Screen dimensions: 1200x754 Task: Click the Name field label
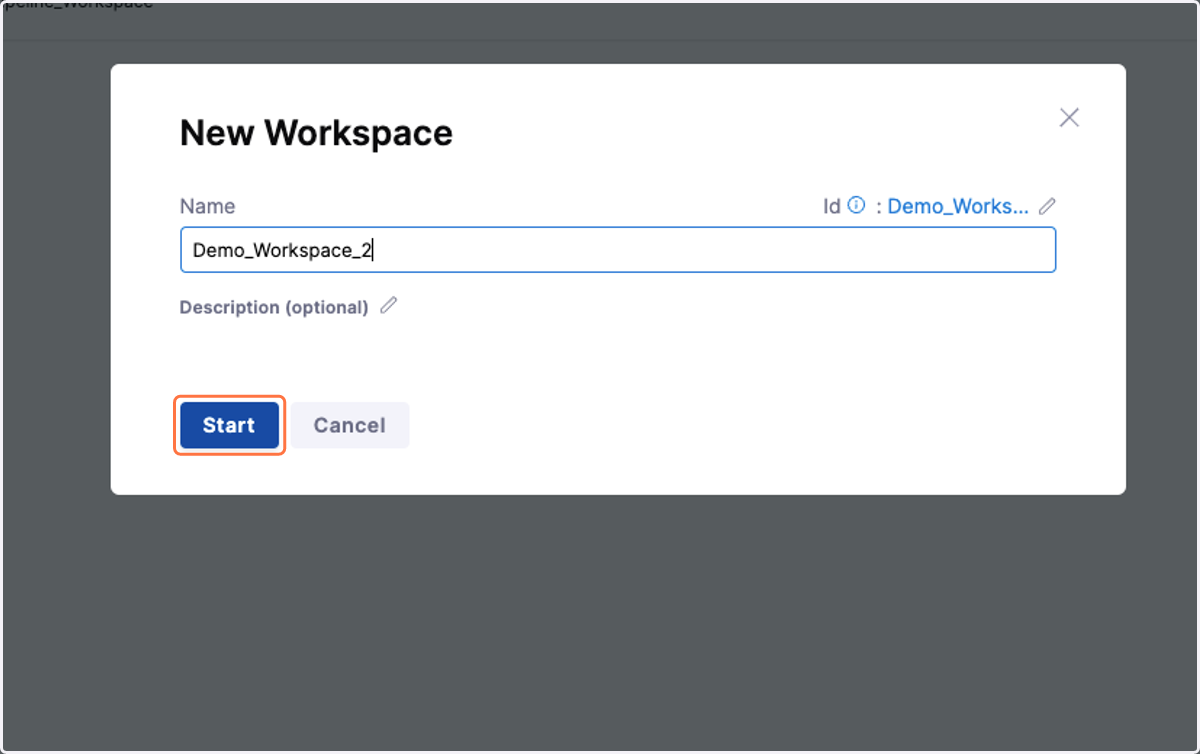(x=207, y=206)
